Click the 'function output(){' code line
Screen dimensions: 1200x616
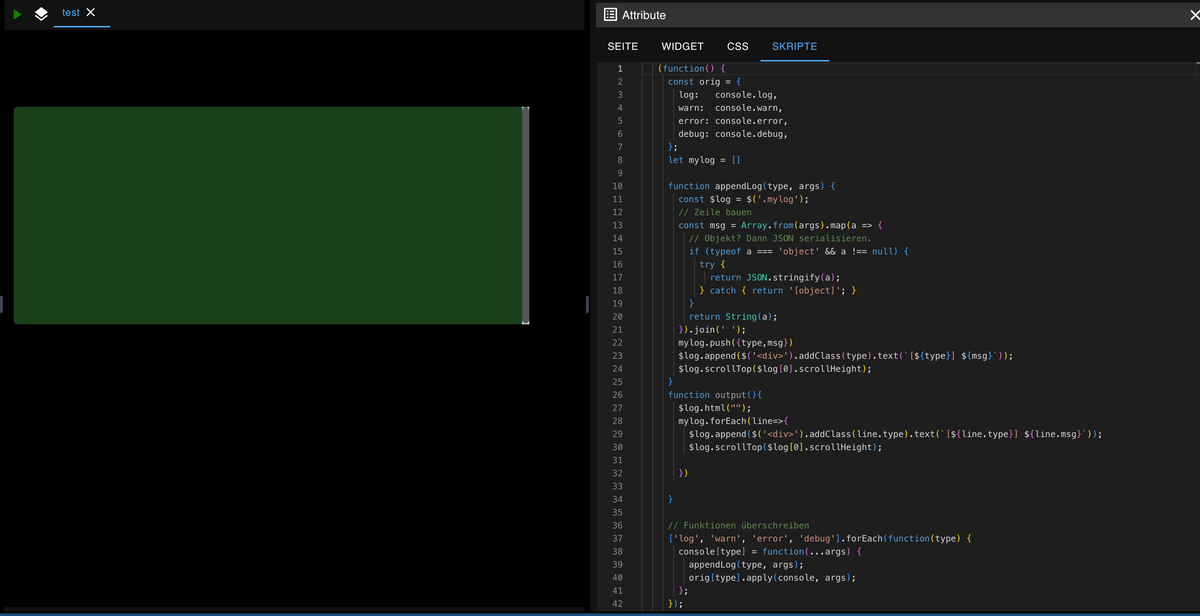pyautogui.click(x=715, y=395)
